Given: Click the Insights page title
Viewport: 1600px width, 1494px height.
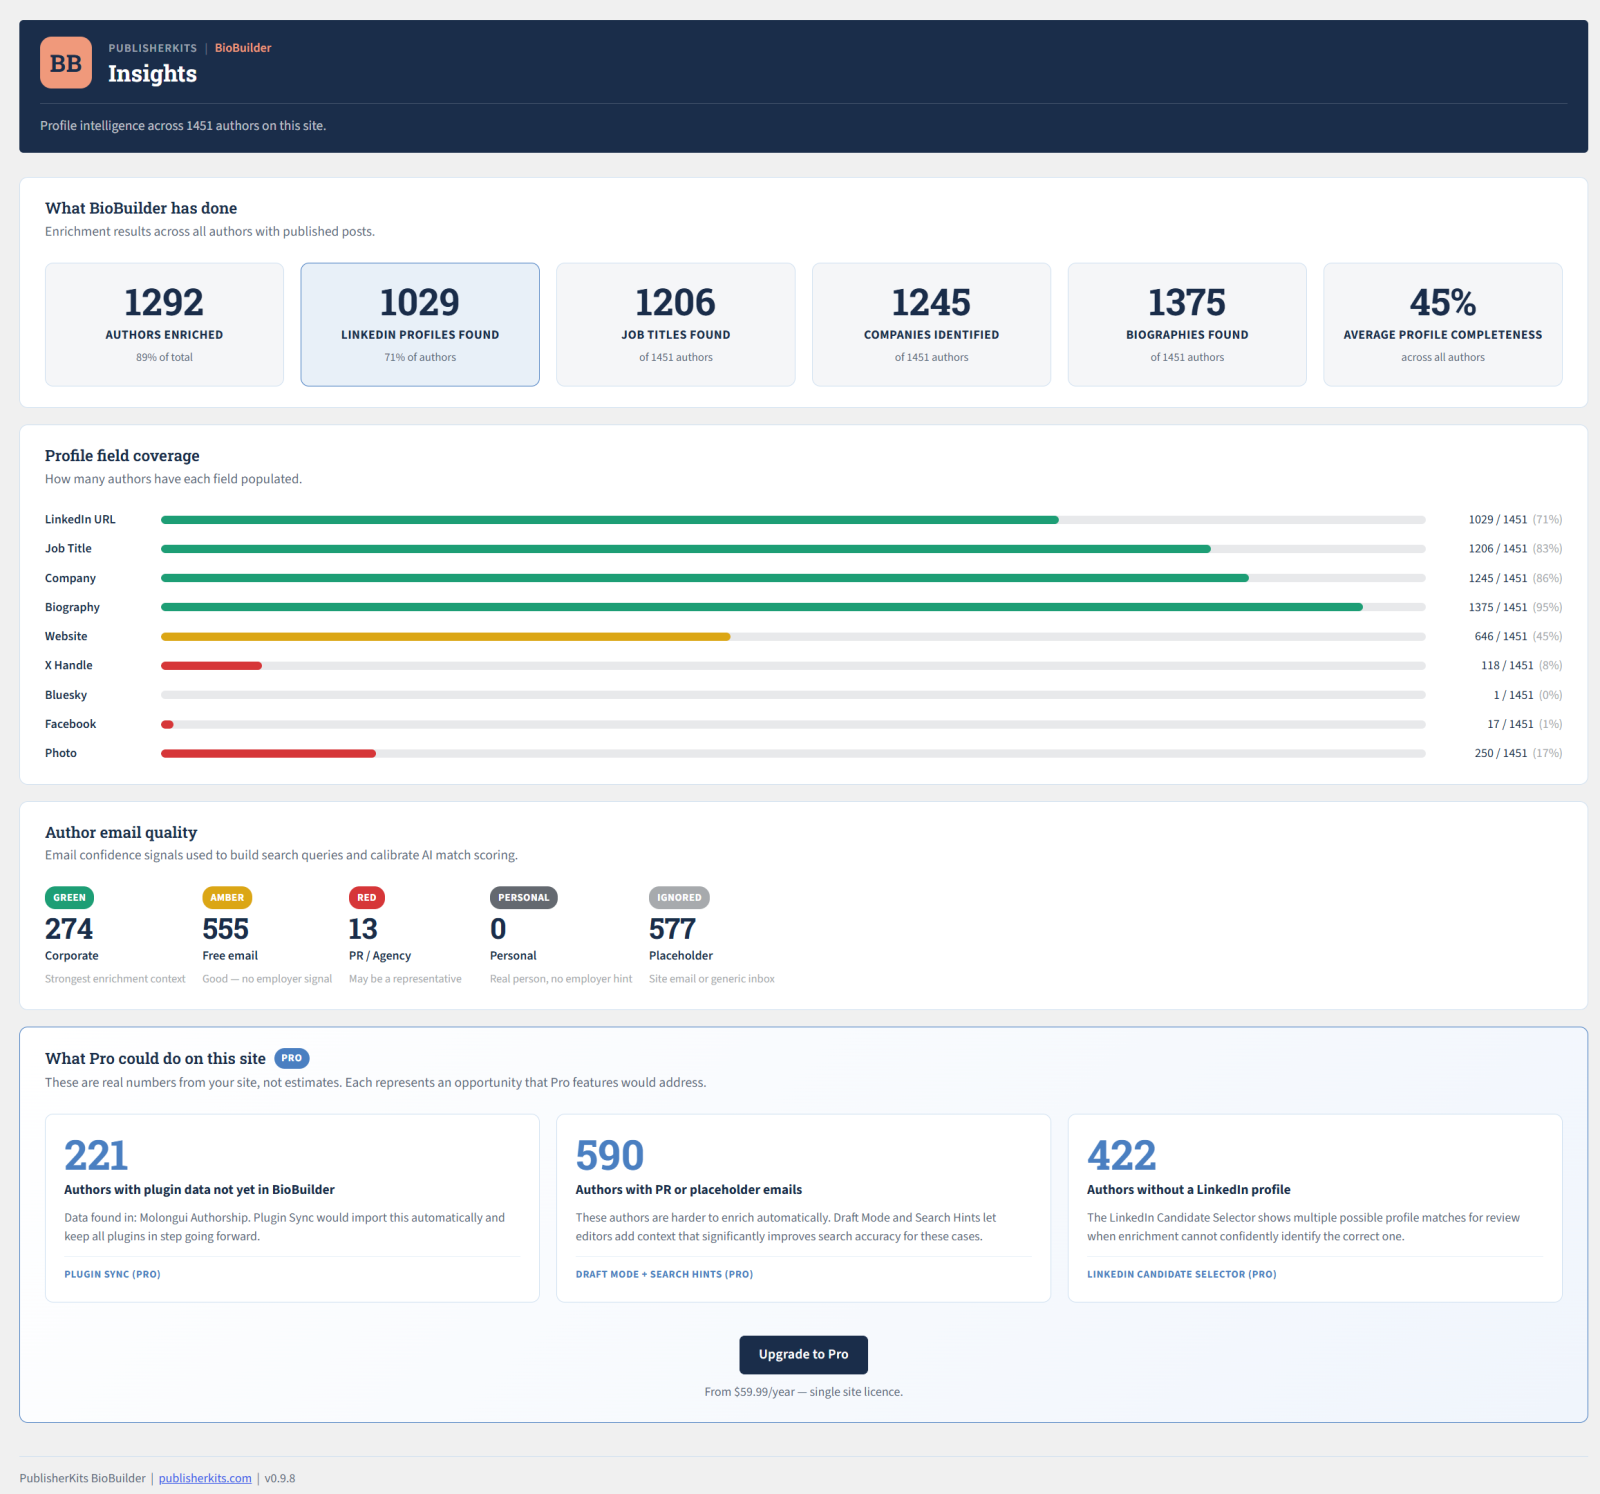Looking at the screenshot, I should pos(152,74).
